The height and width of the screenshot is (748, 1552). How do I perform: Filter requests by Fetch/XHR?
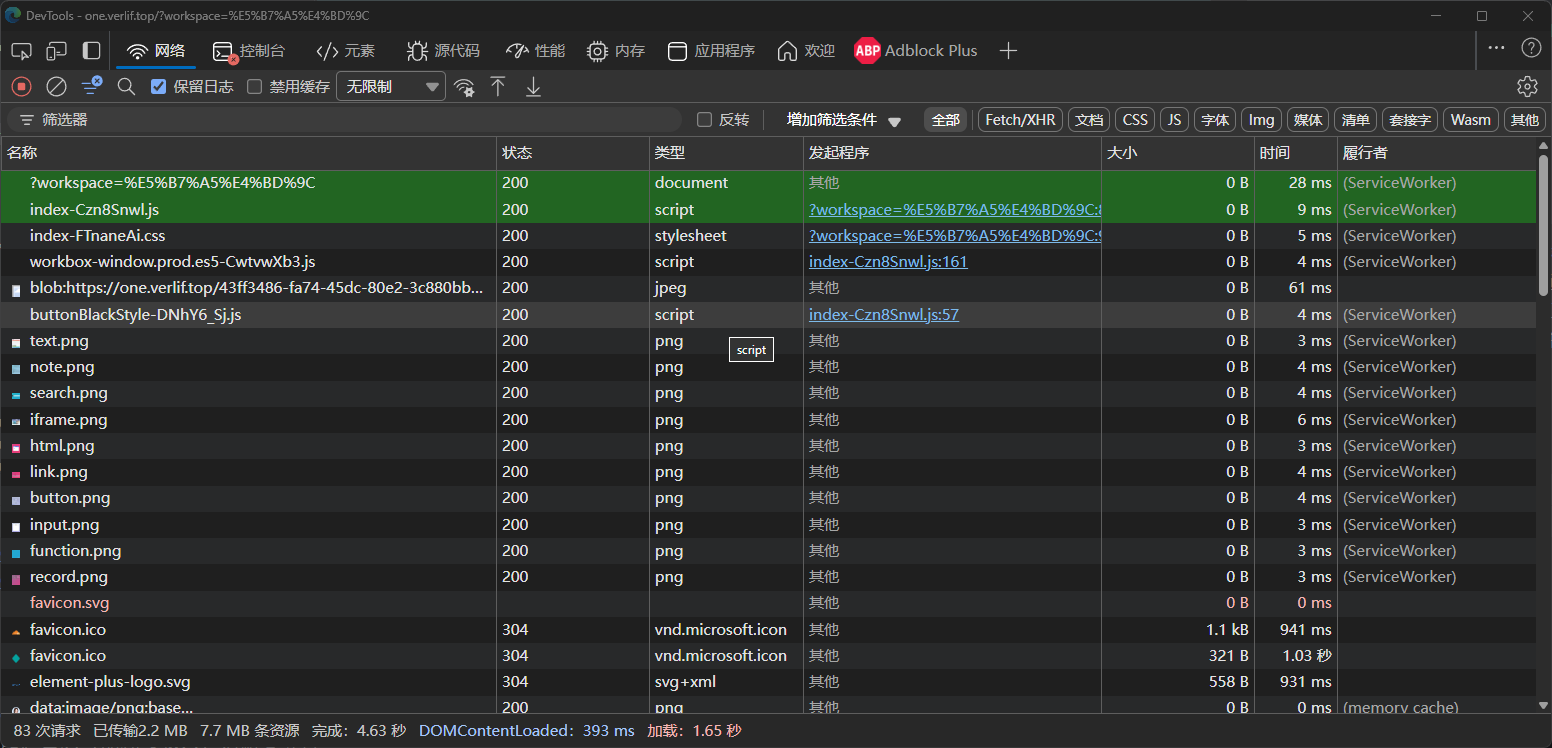(x=1020, y=120)
